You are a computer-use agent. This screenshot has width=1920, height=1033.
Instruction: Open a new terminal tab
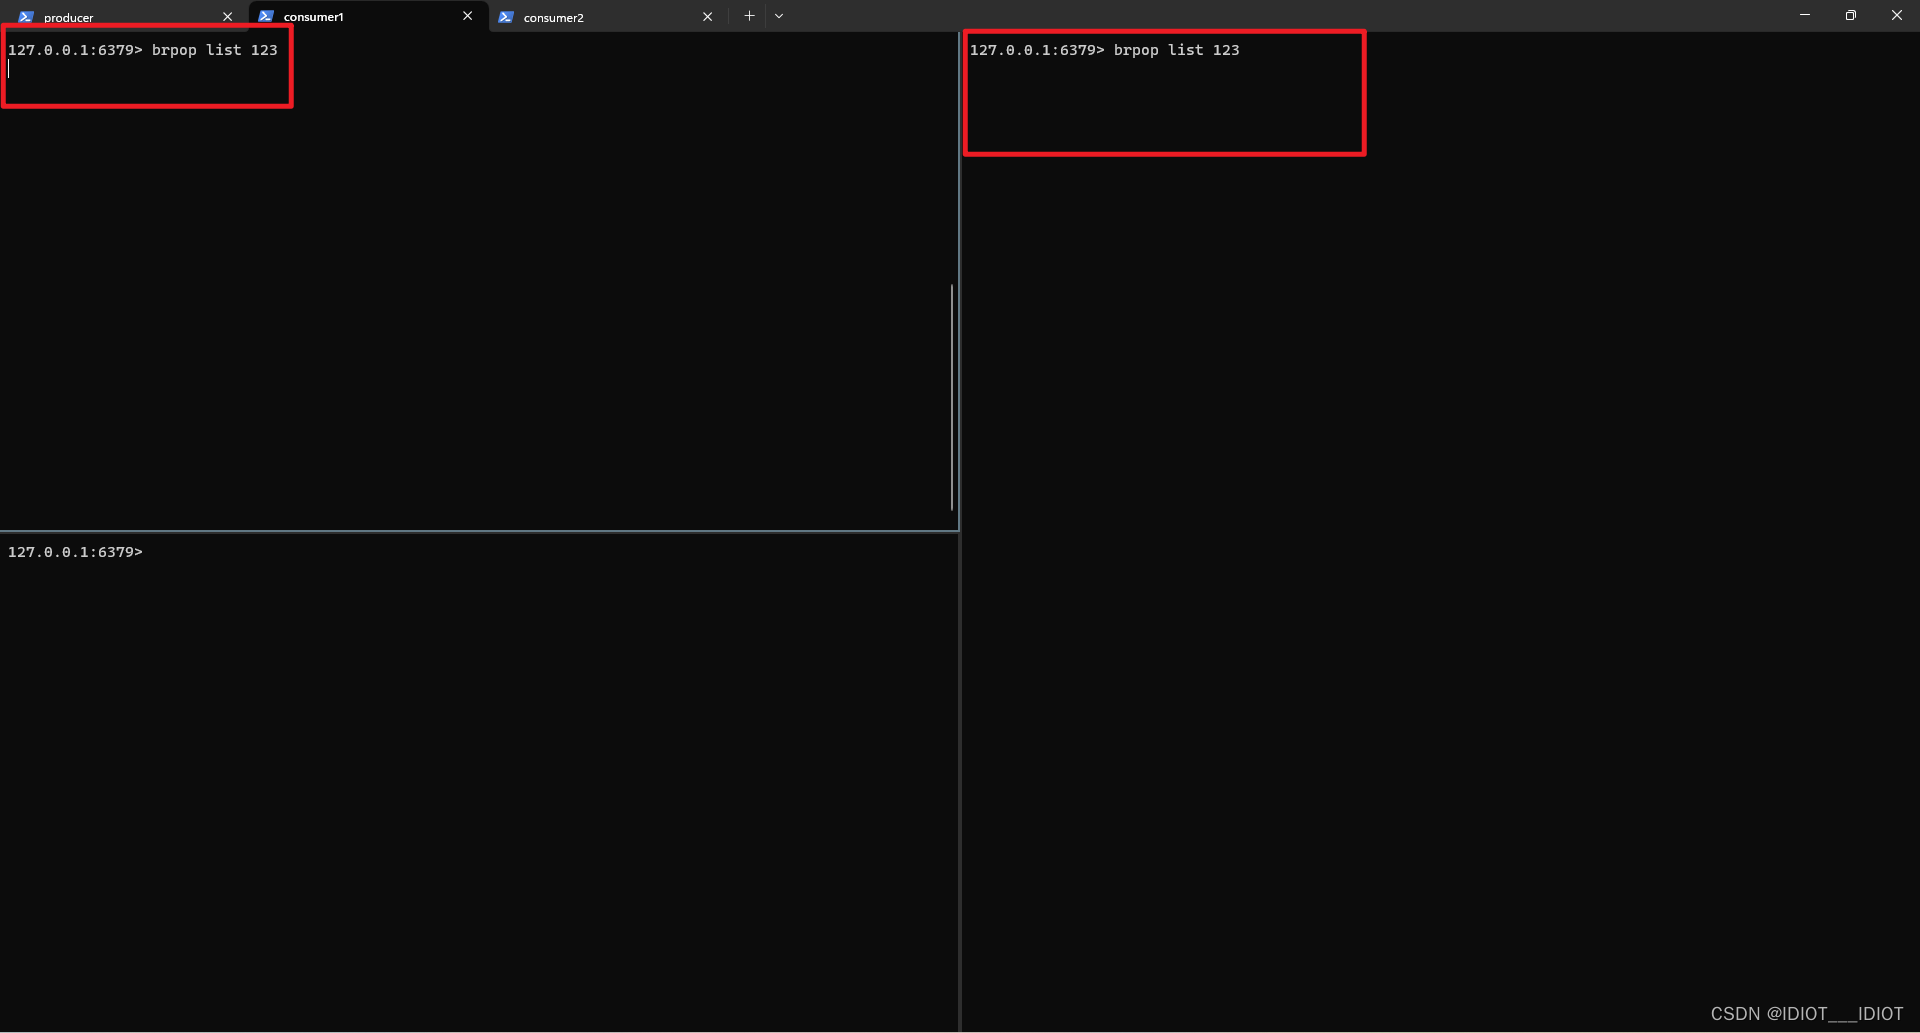749,16
